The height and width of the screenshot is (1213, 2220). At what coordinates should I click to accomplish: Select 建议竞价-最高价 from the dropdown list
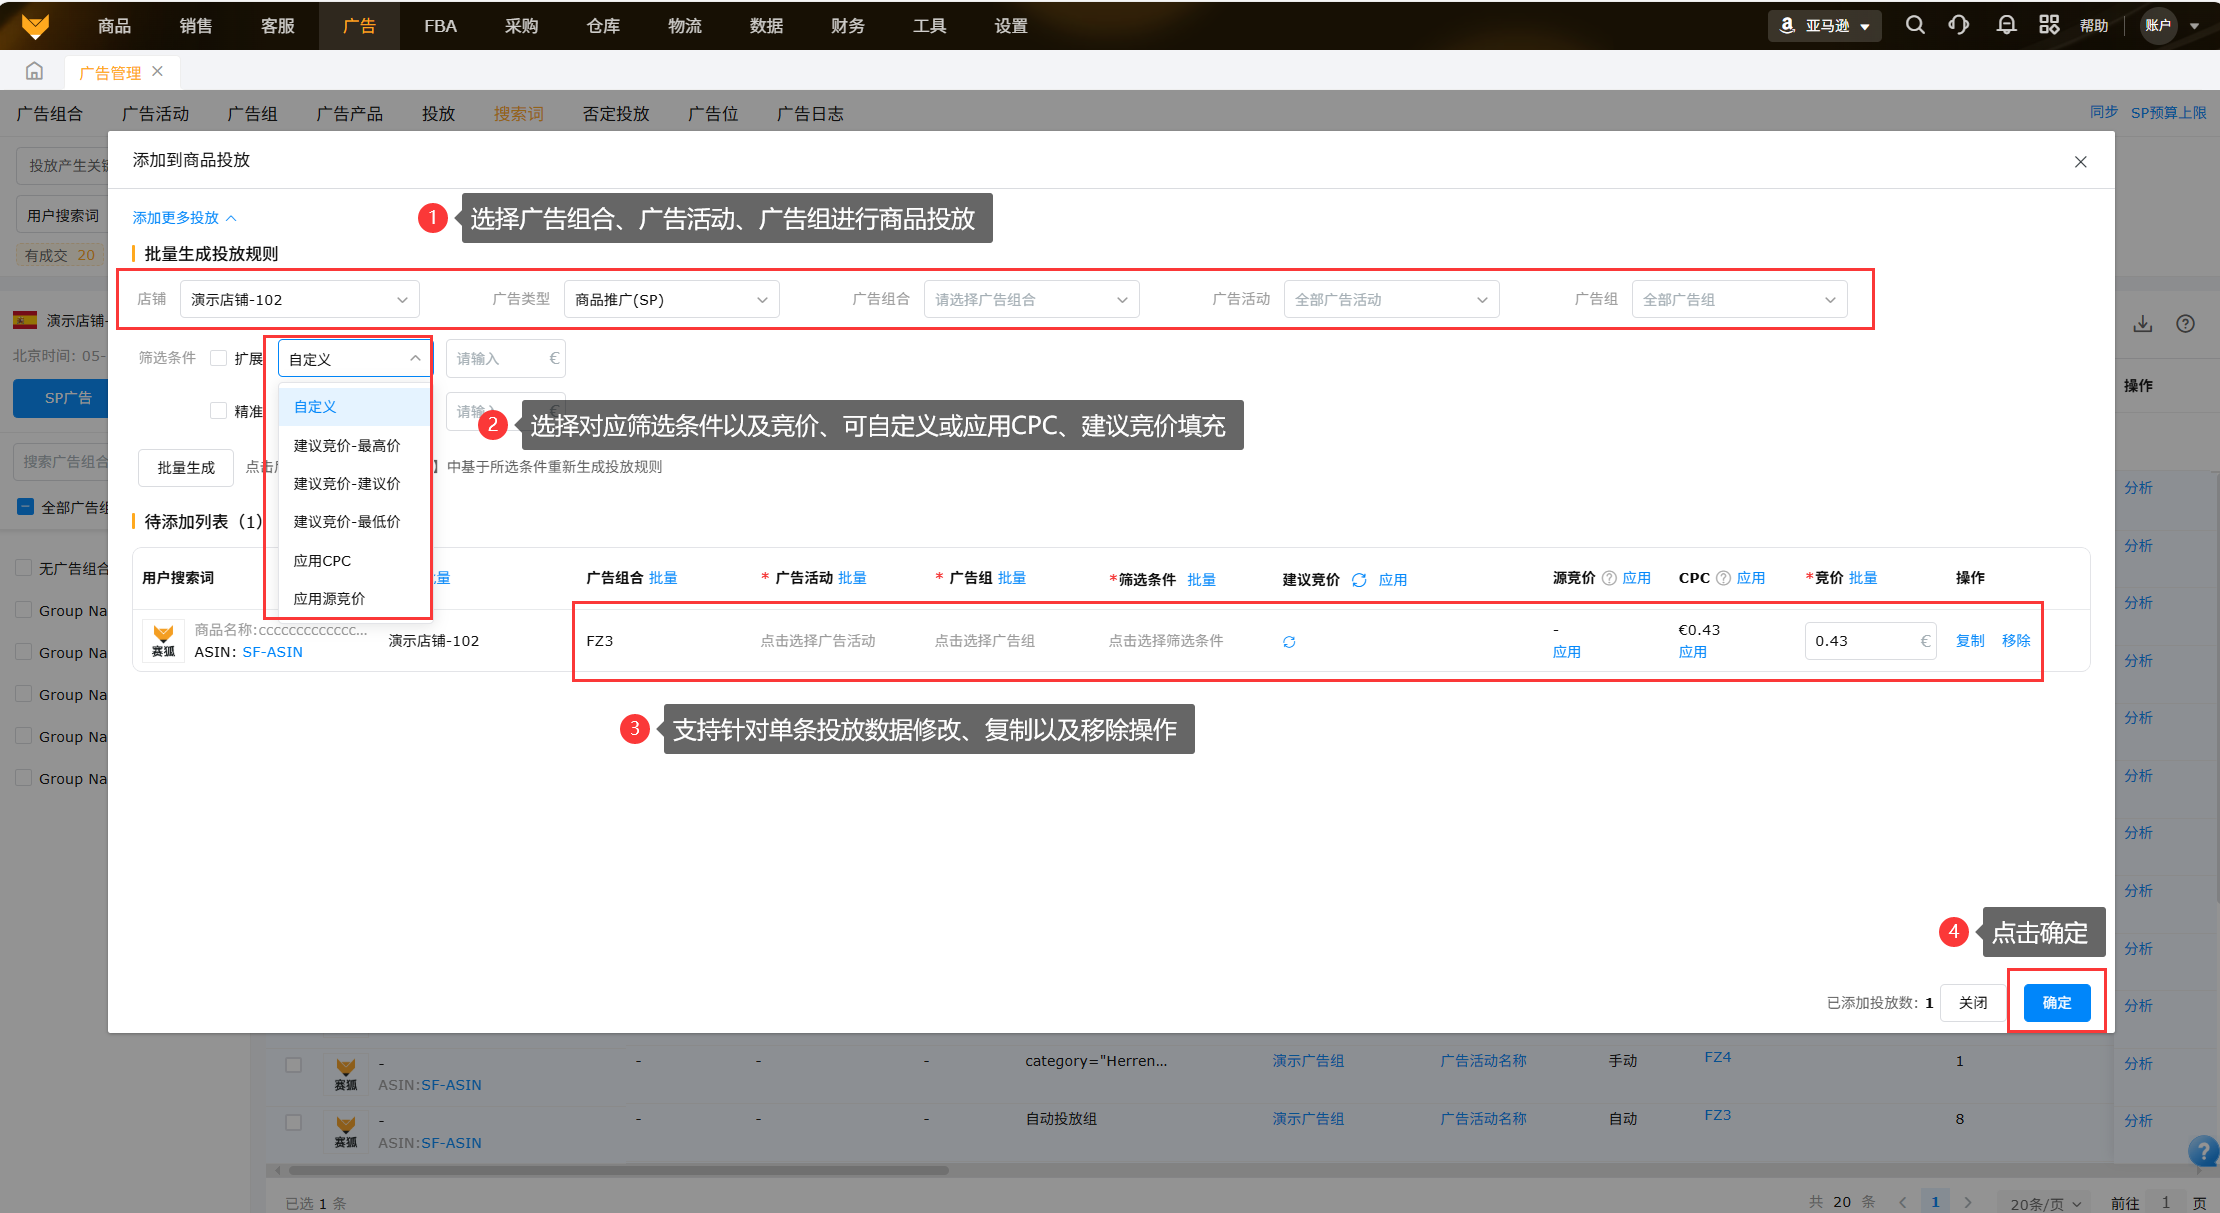point(347,446)
